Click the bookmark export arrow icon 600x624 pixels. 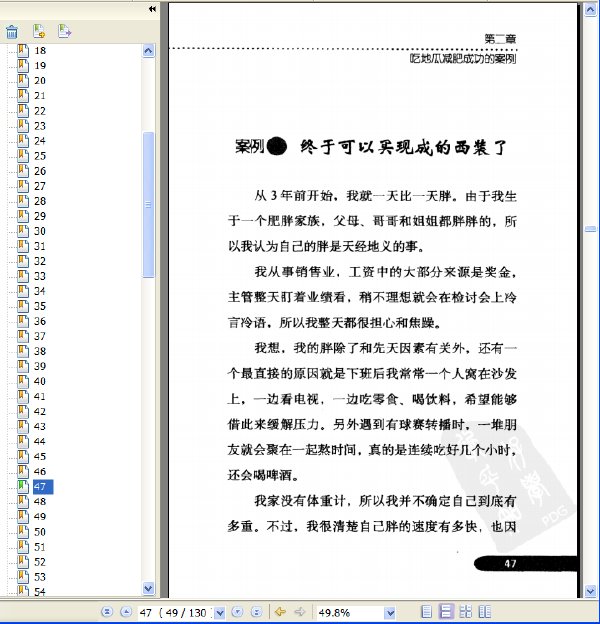pos(64,31)
